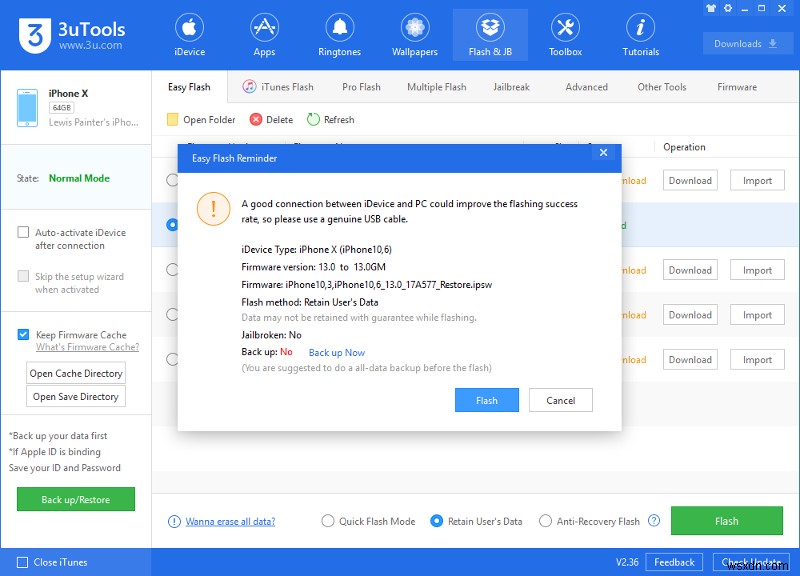The height and width of the screenshot is (576, 800).
Task: Click the Check Update button
Action: (x=751, y=562)
